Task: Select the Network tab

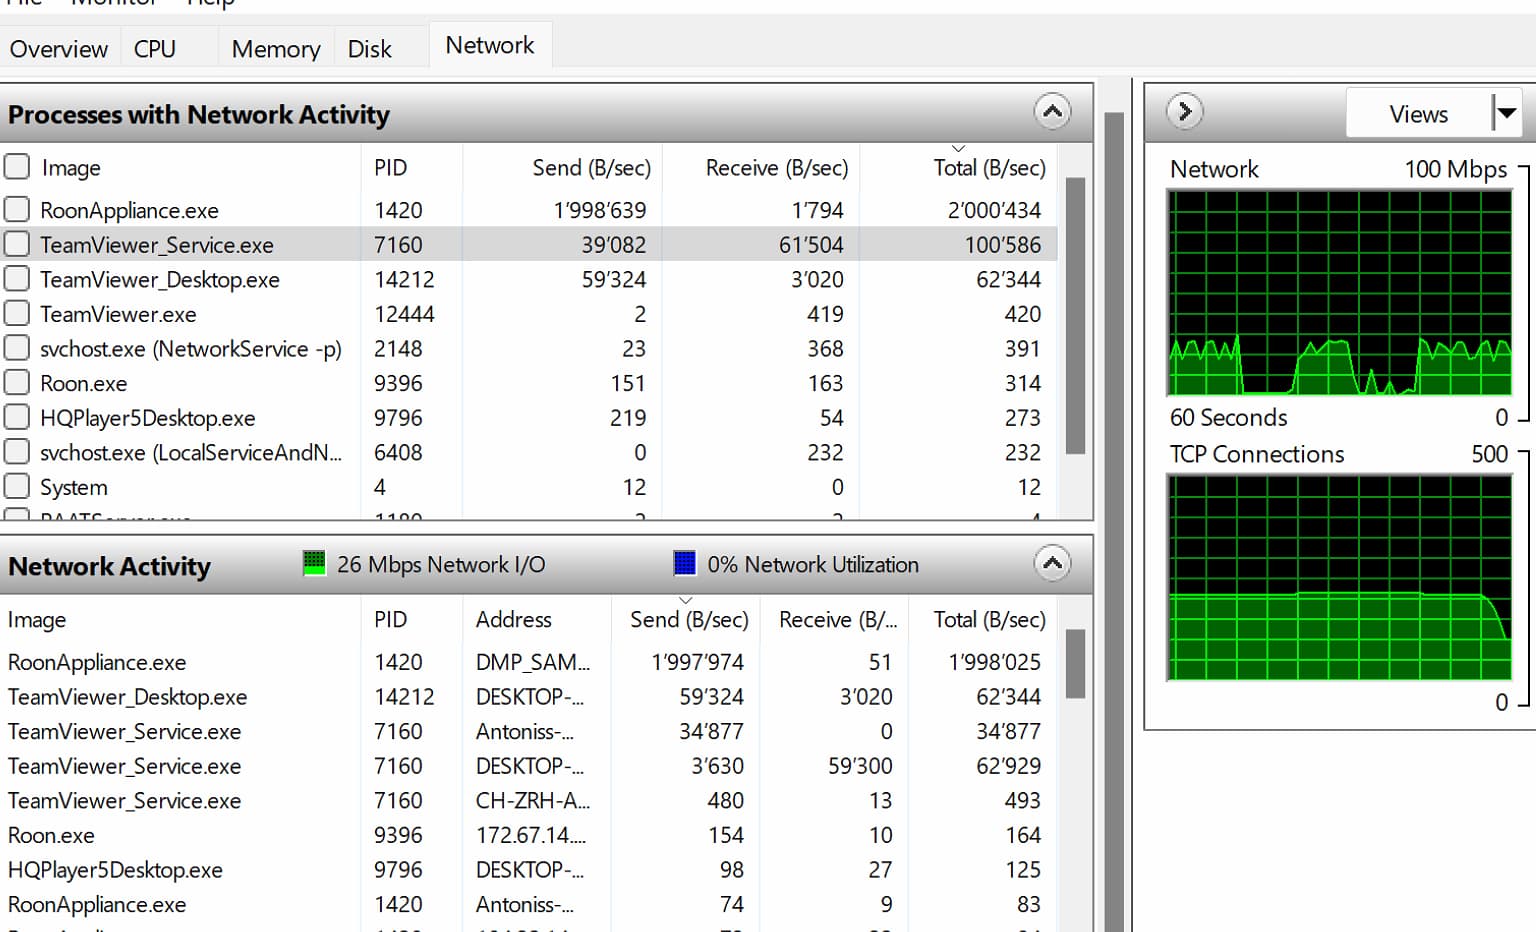Action: (490, 45)
